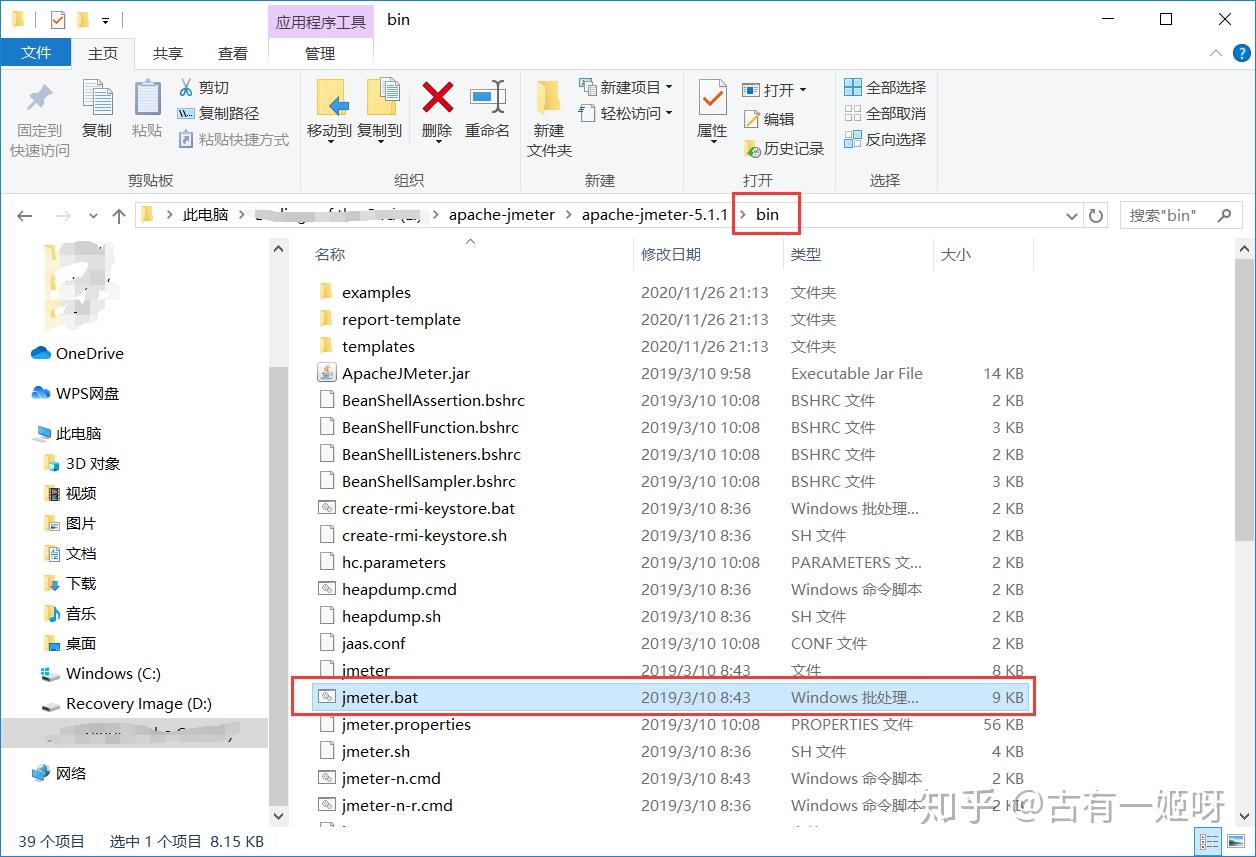1256x857 pixels.
Task: Sort by 大小 column header
Action: pos(956,254)
